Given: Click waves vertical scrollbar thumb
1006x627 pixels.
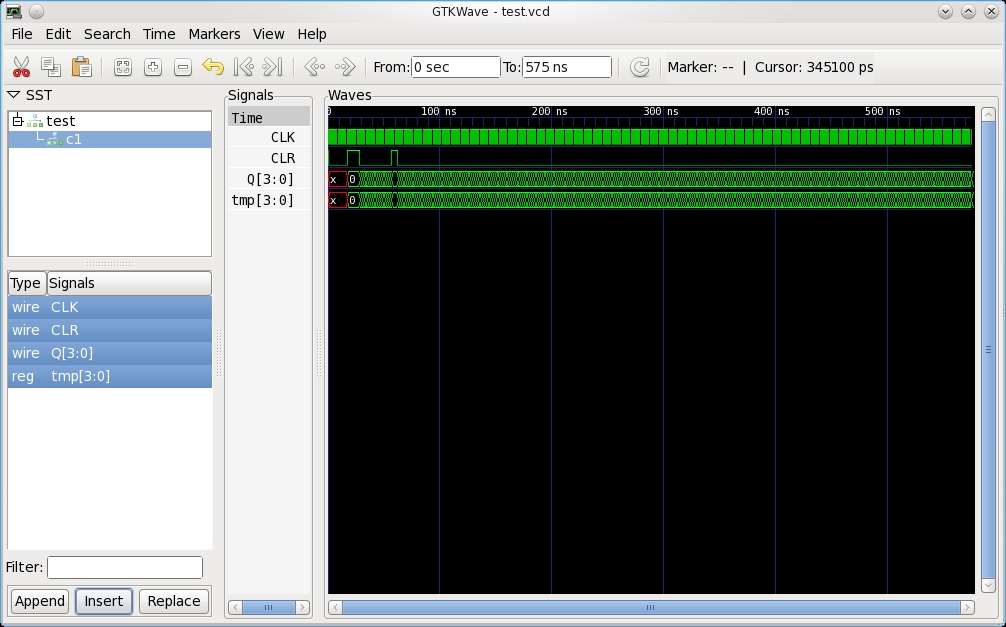Looking at the screenshot, I should [988, 350].
